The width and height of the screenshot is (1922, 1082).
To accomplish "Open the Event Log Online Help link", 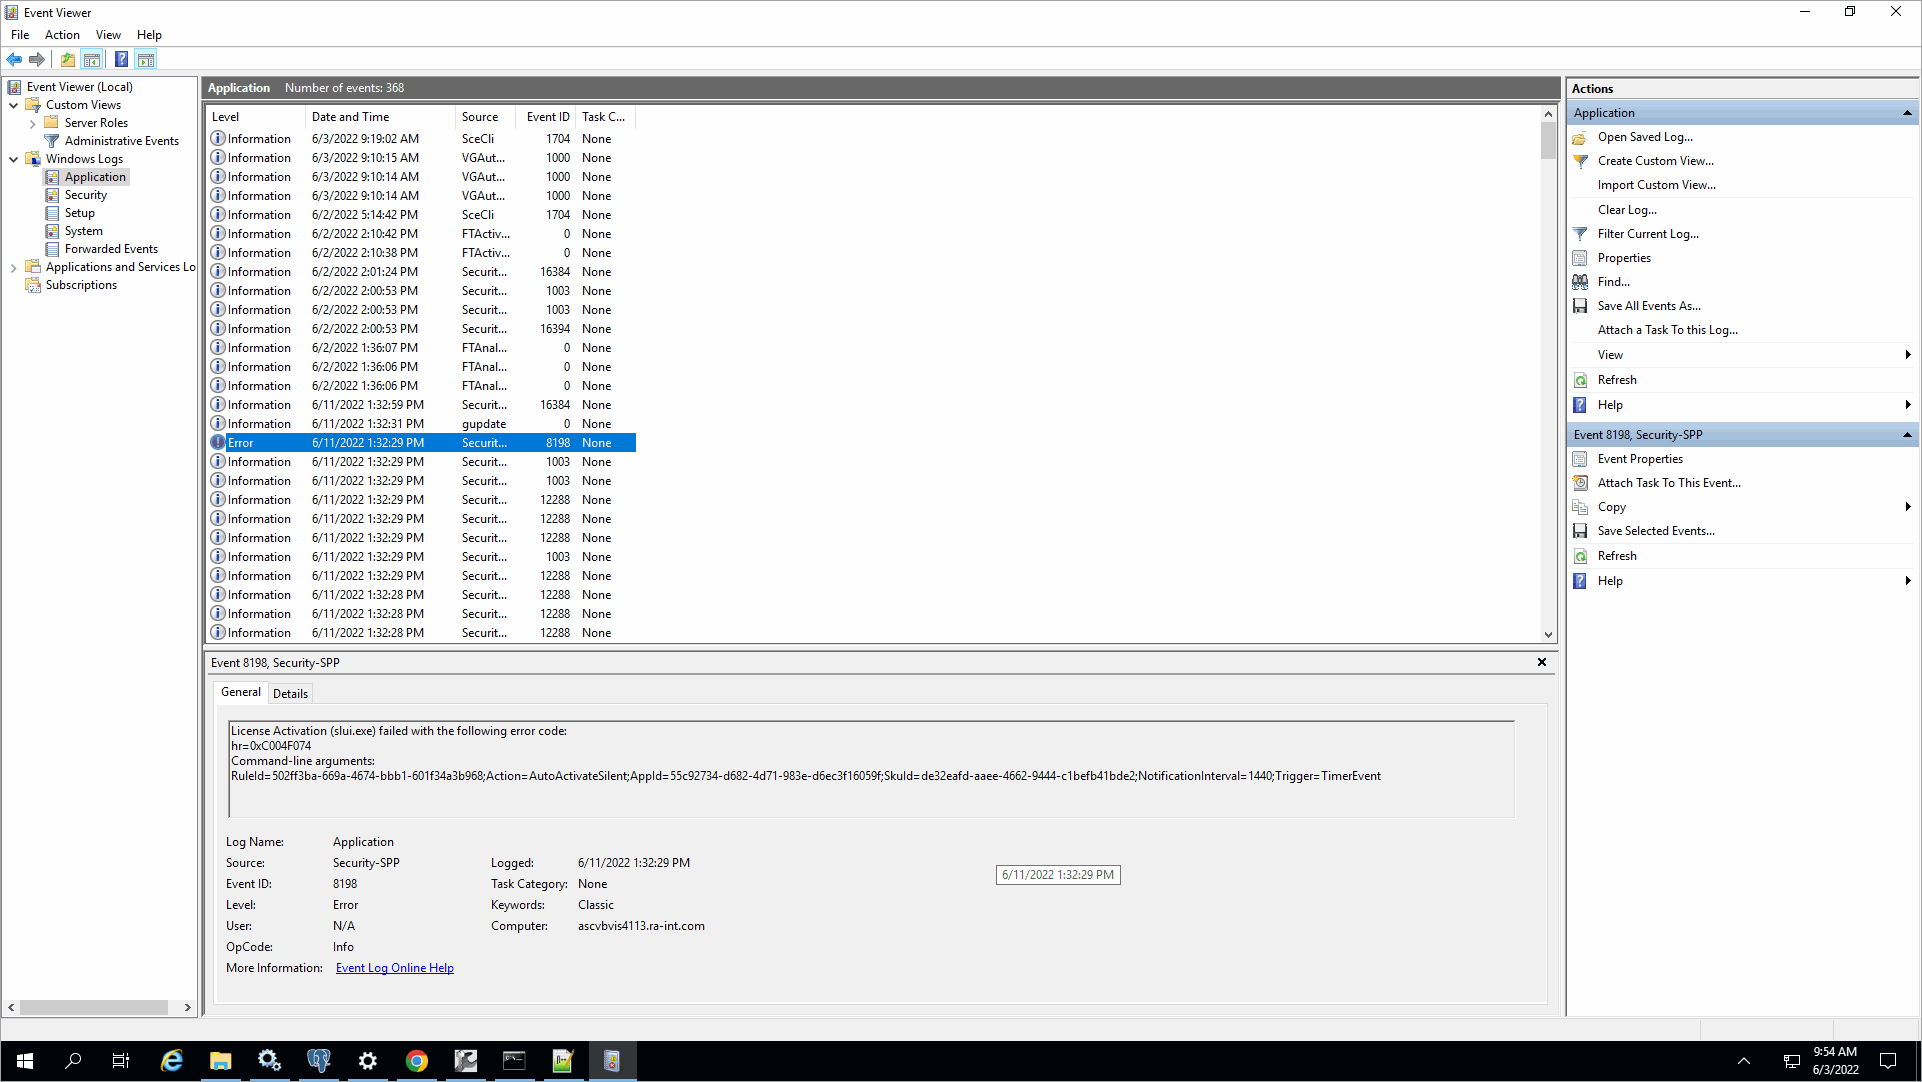I will tap(394, 968).
